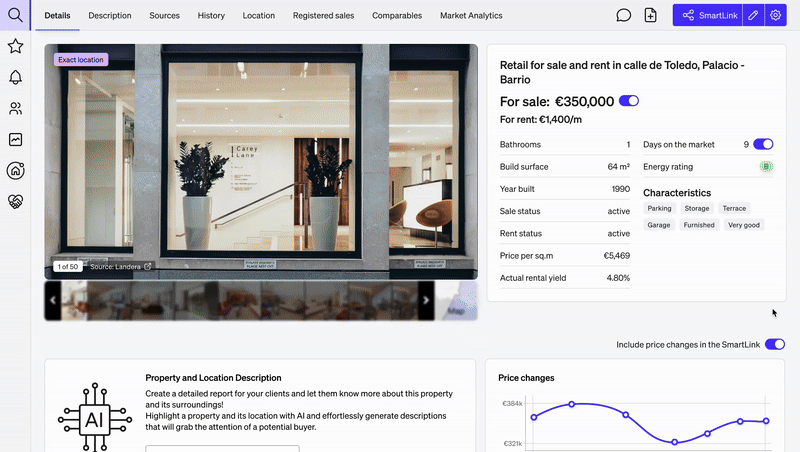Click the property title Retail for sale

click(x=622, y=72)
